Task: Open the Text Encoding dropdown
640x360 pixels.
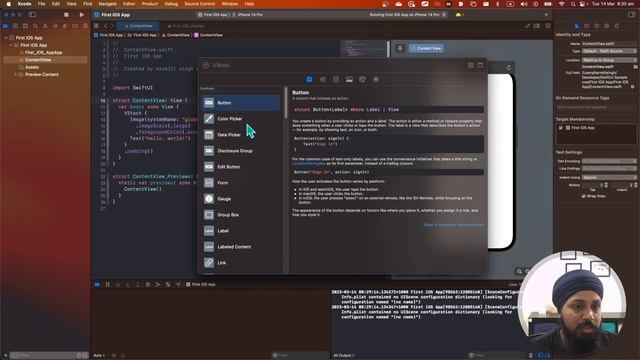Action: [x=609, y=161]
